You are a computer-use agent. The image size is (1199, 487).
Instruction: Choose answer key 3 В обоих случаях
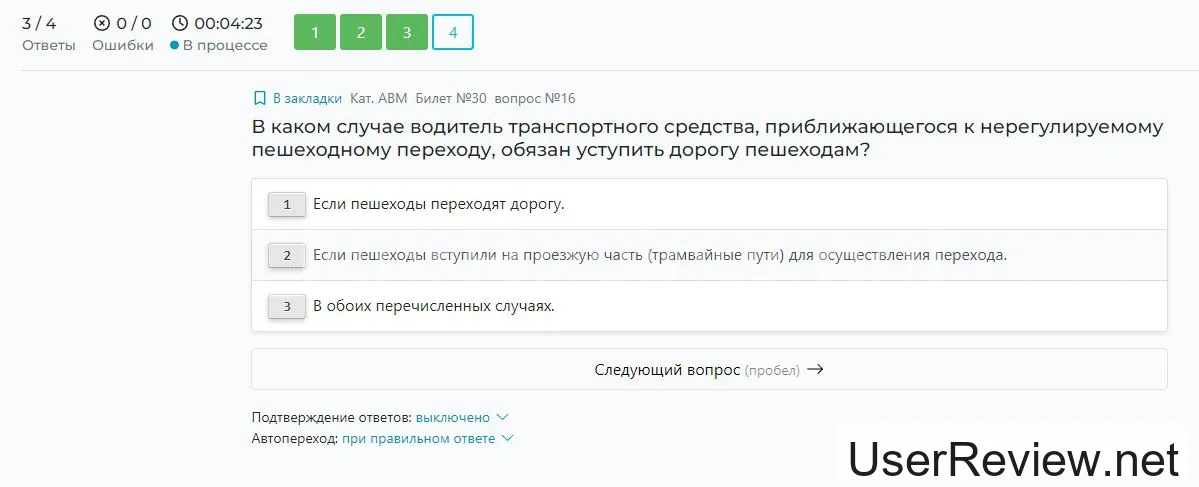coord(287,307)
